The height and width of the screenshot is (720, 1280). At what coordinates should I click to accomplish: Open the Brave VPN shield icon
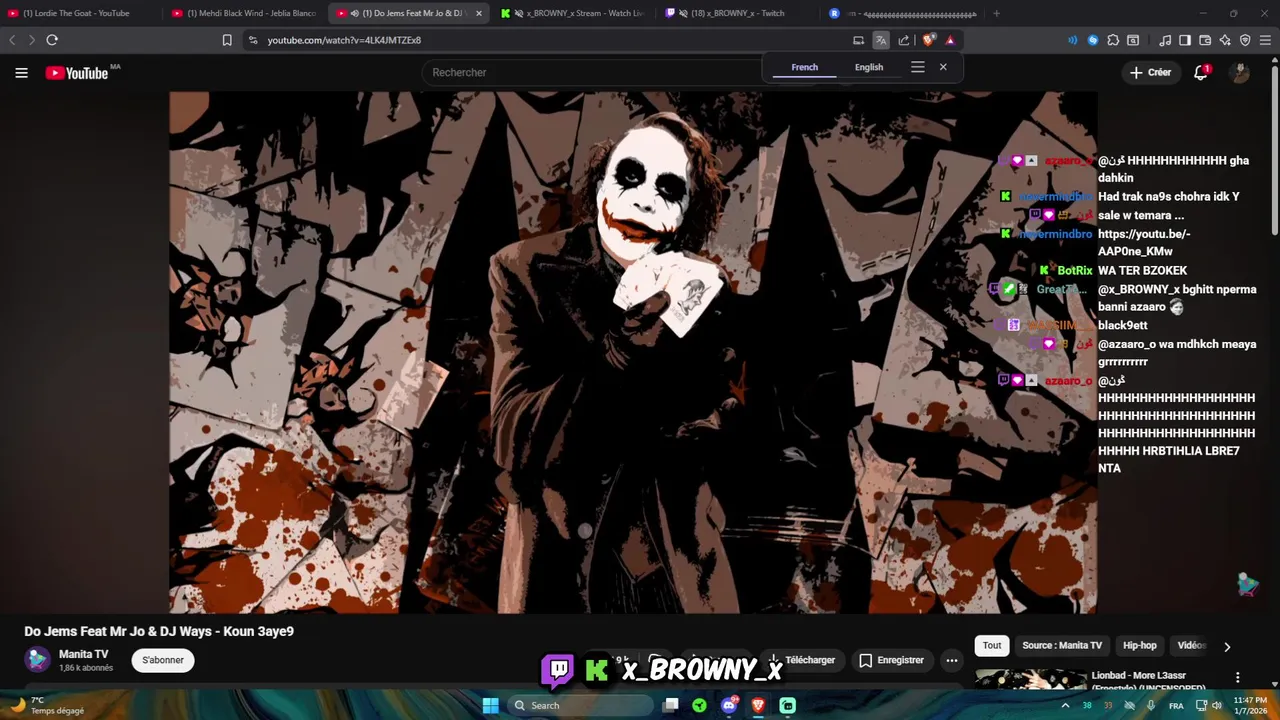click(1245, 40)
